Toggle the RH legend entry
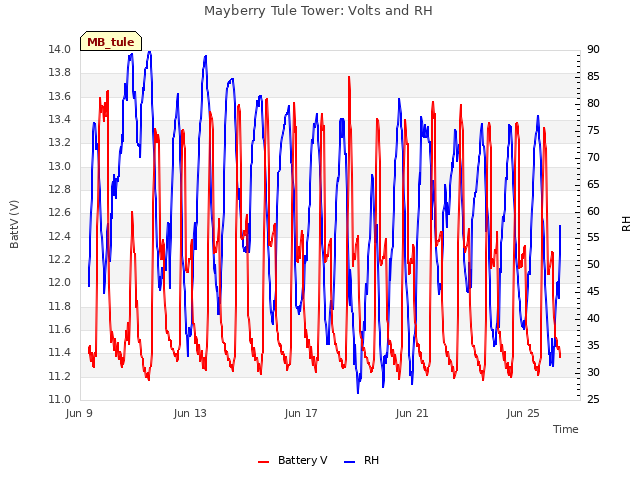640x480 pixels. coord(362,460)
